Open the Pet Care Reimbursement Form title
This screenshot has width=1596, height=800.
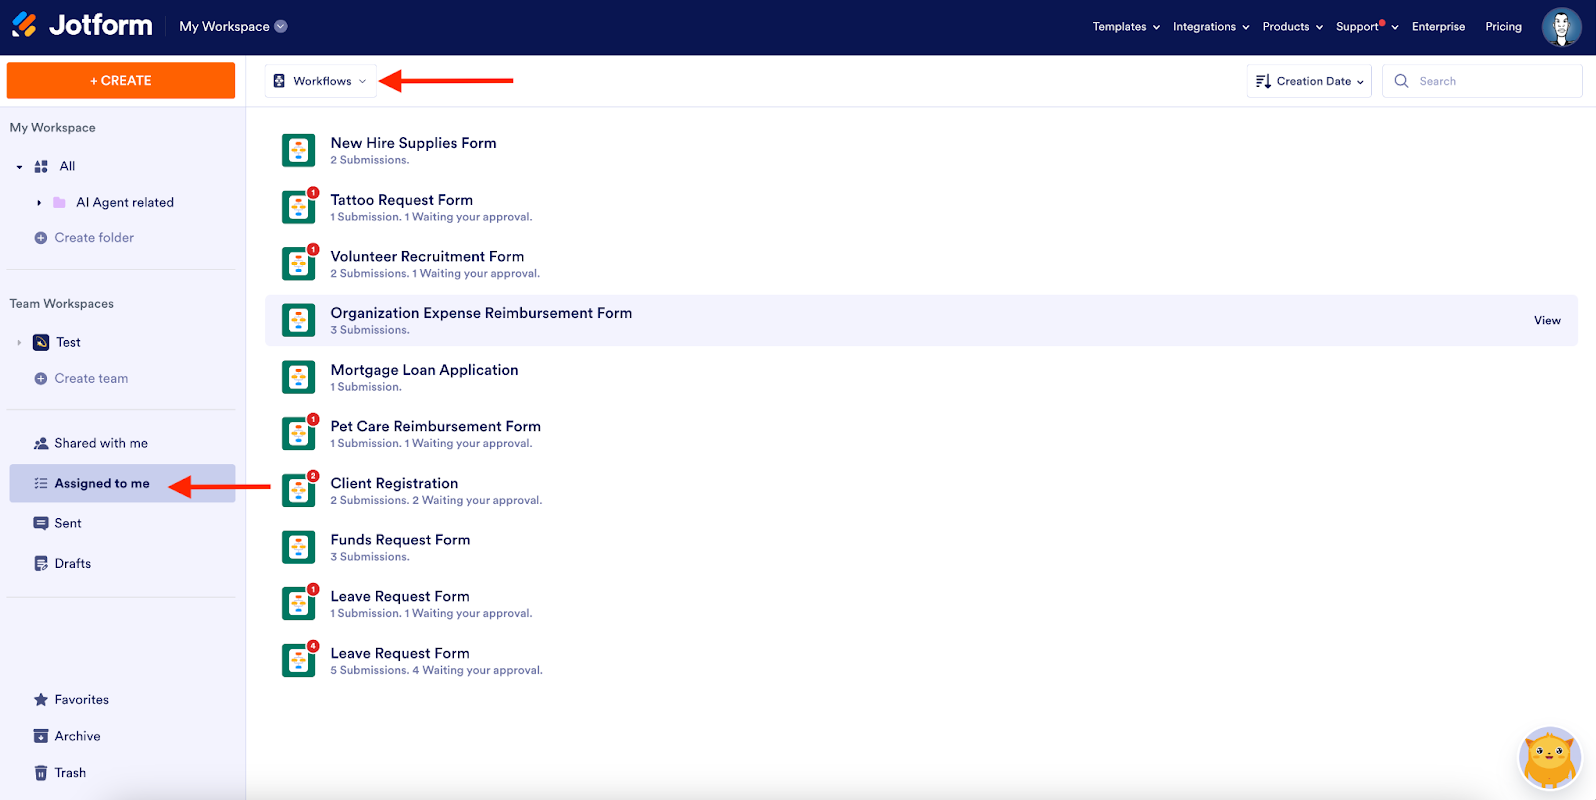[x=435, y=427]
